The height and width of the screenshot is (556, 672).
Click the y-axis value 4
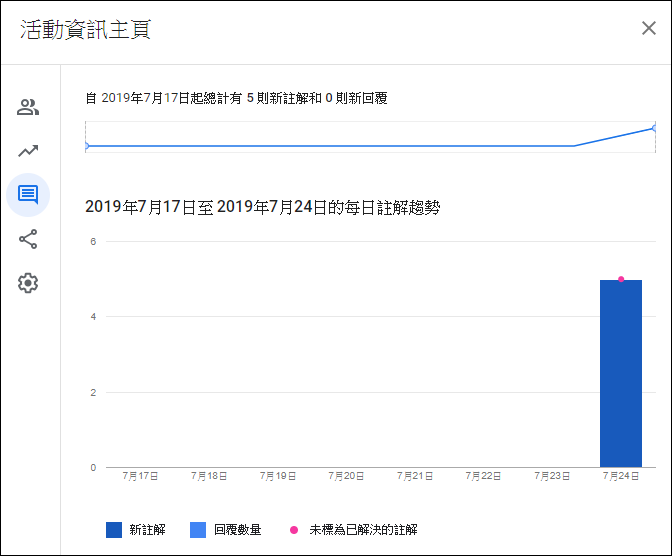pos(93,317)
